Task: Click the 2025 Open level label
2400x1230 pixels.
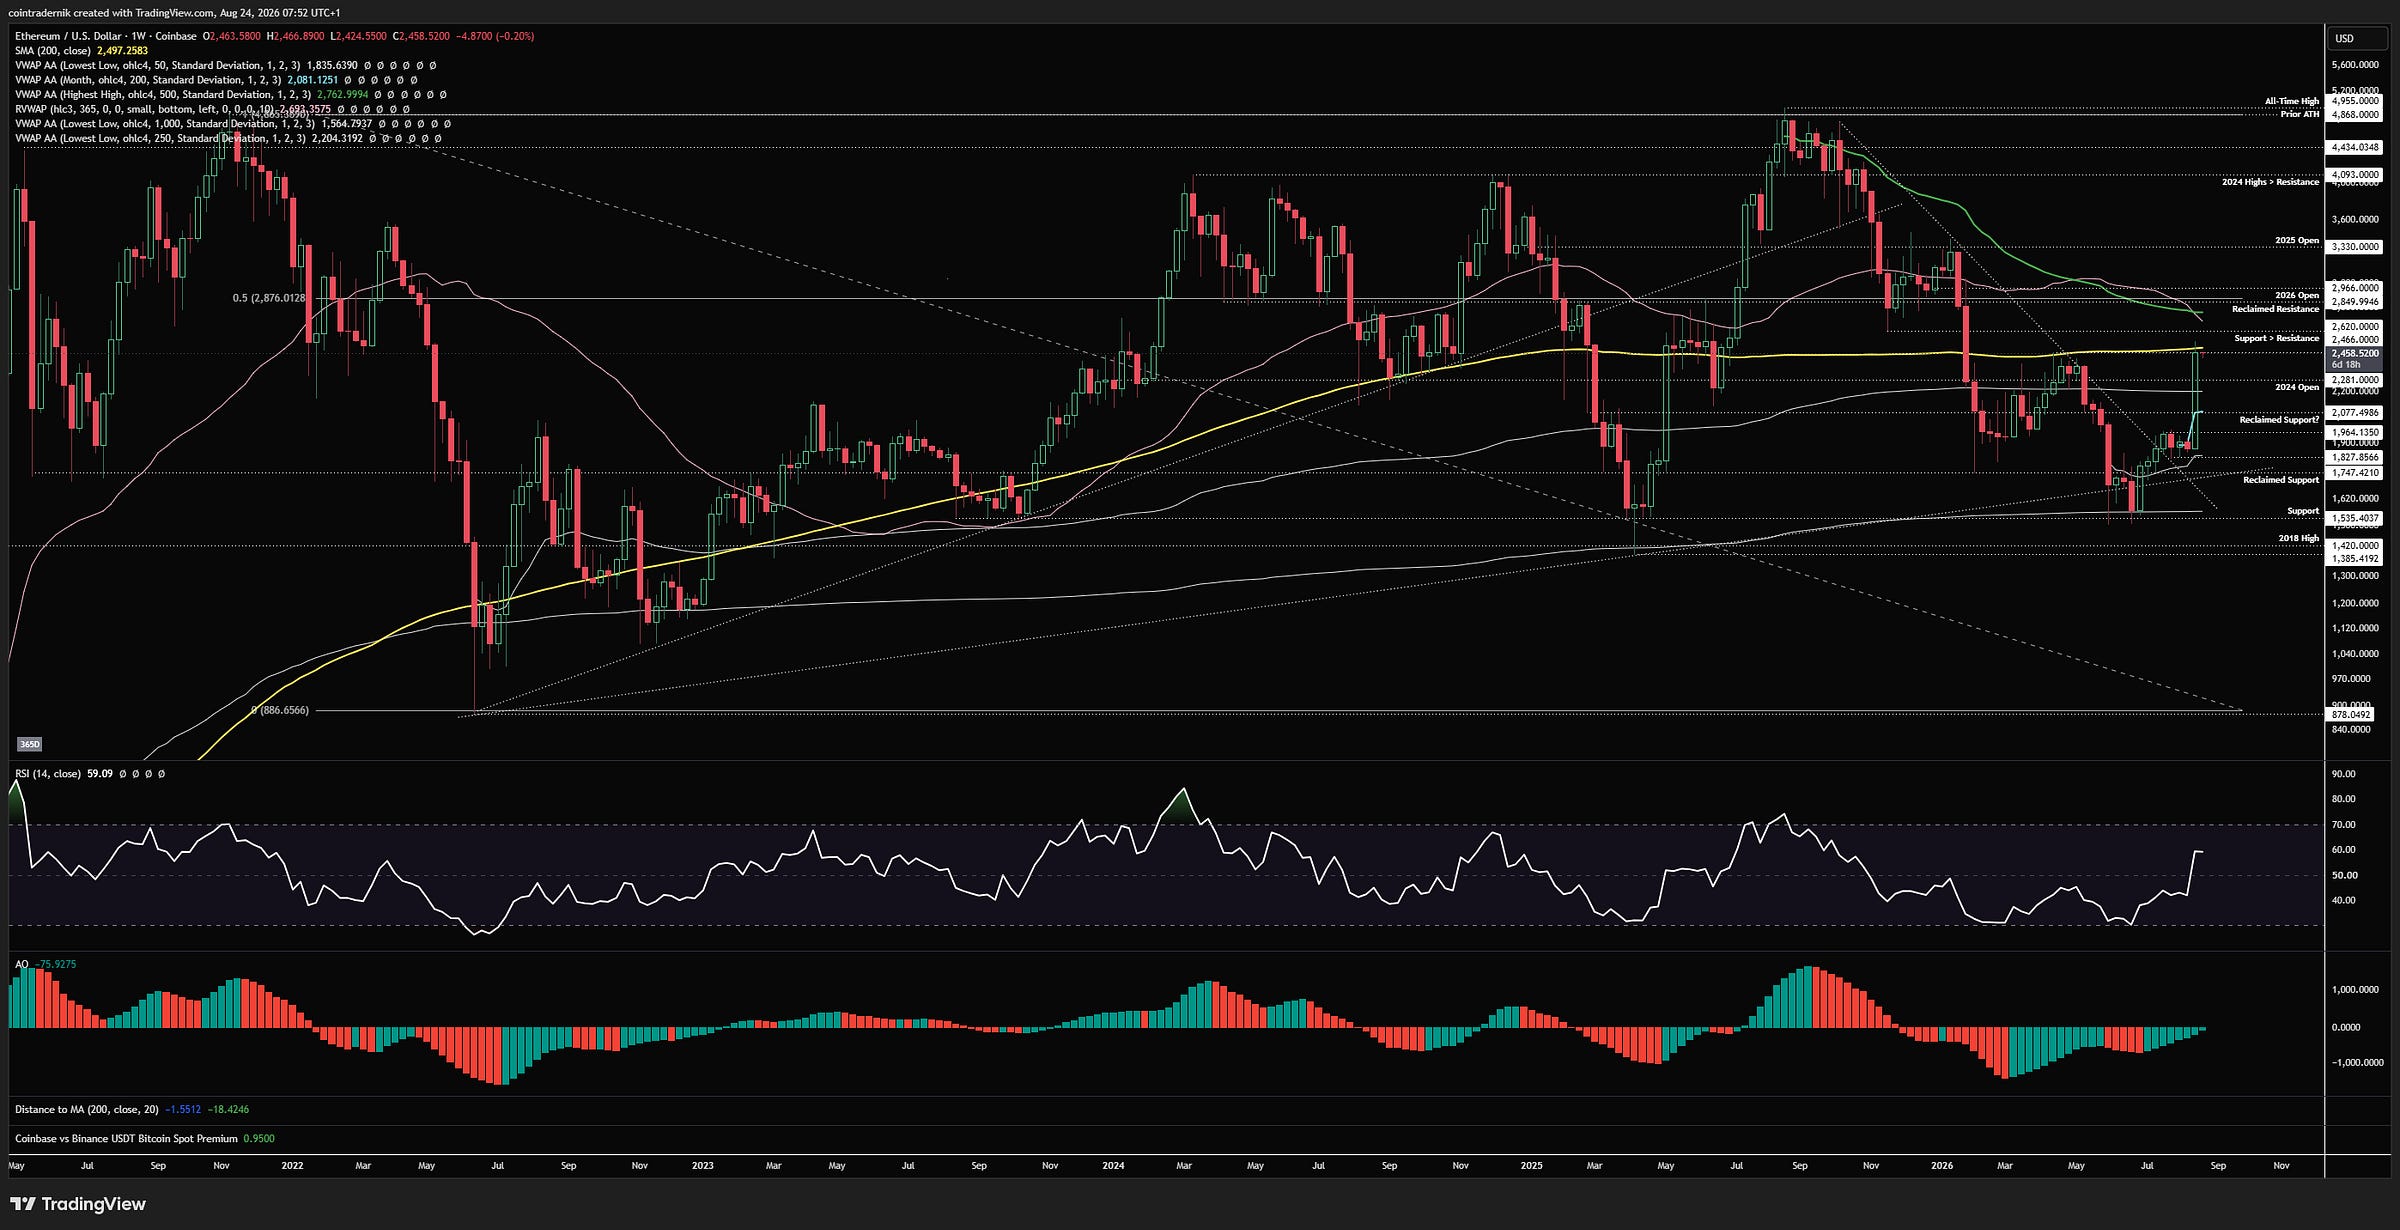Action: click(x=2297, y=241)
